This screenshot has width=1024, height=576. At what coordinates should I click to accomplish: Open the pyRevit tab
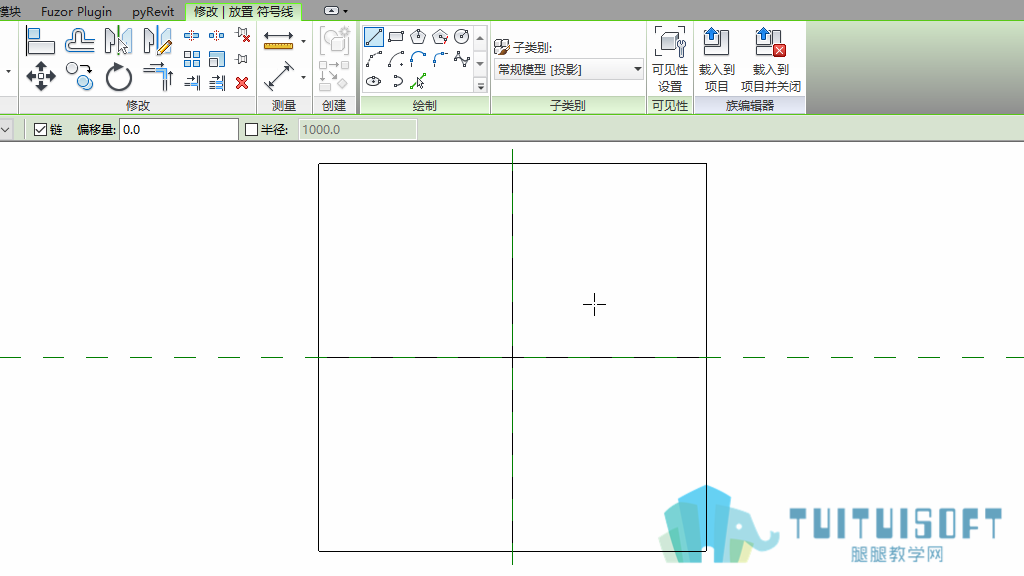tap(153, 12)
